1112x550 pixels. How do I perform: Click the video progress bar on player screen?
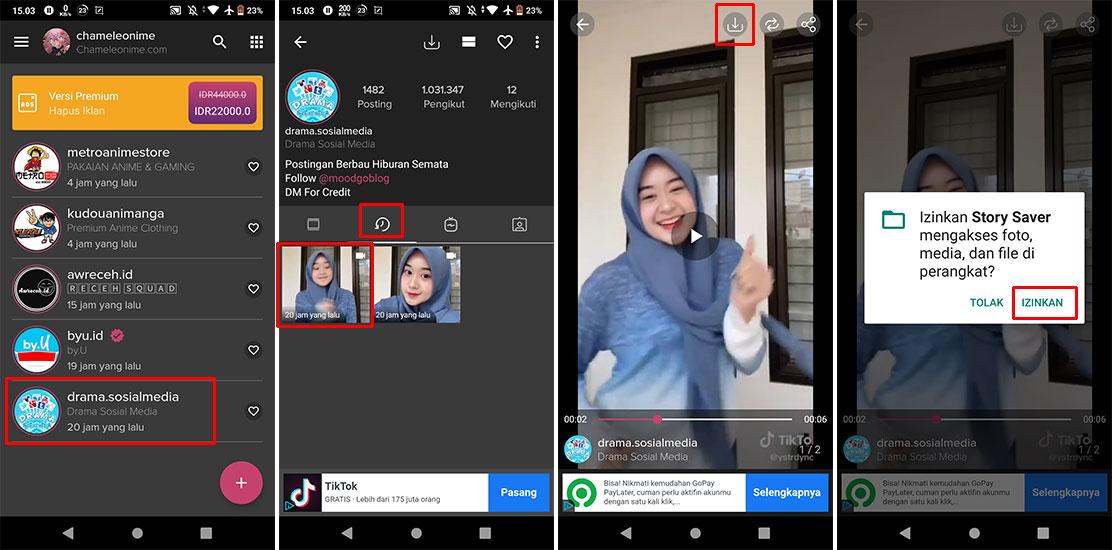[x=695, y=420]
